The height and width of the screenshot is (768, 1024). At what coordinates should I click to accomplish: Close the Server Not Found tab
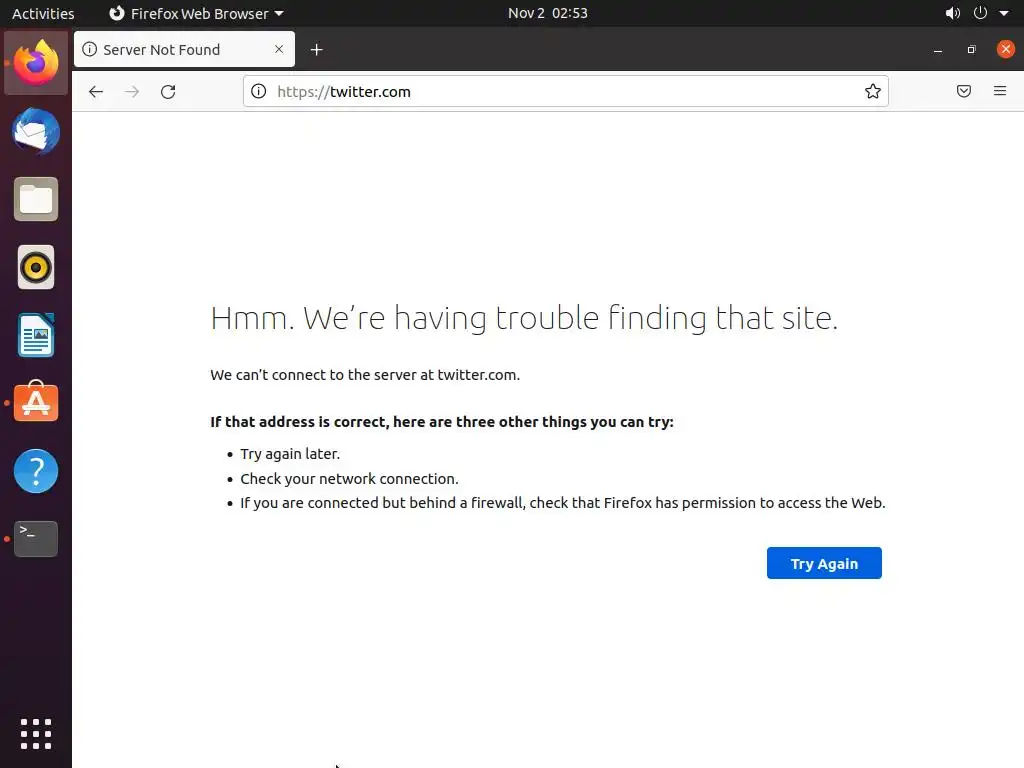click(x=279, y=49)
